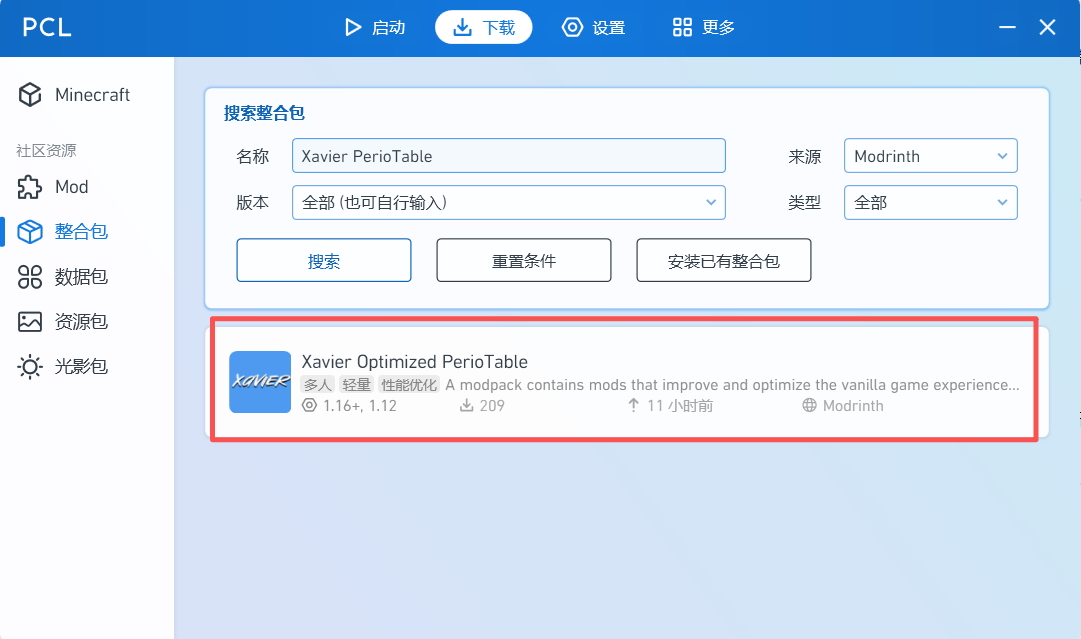Open the 启动 launch tab
The image size is (1081, 639).
click(374, 28)
